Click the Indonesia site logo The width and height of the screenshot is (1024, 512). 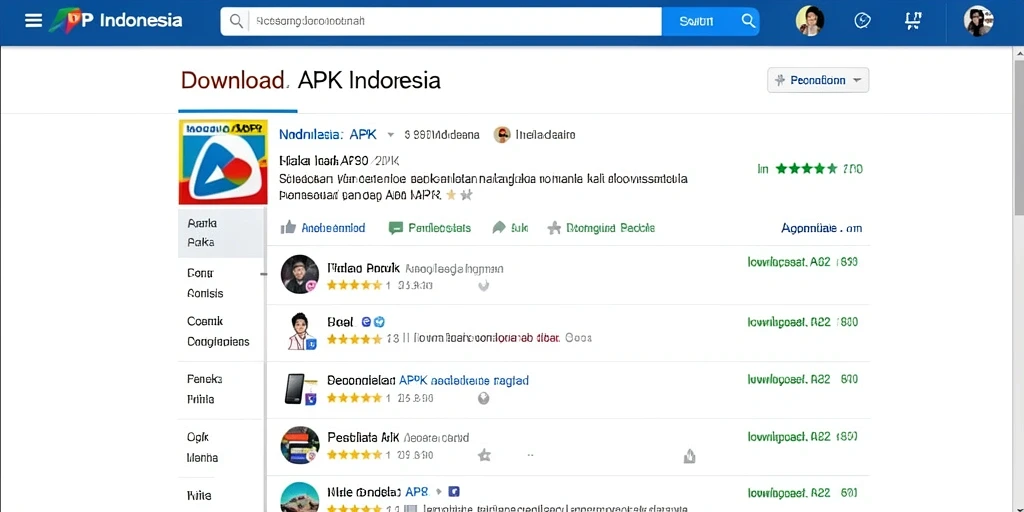point(116,20)
